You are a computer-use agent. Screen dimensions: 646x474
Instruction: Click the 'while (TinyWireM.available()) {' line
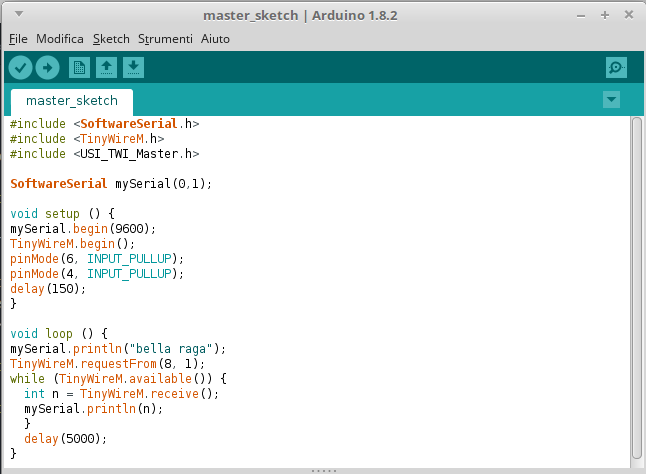pyautogui.click(x=118, y=379)
